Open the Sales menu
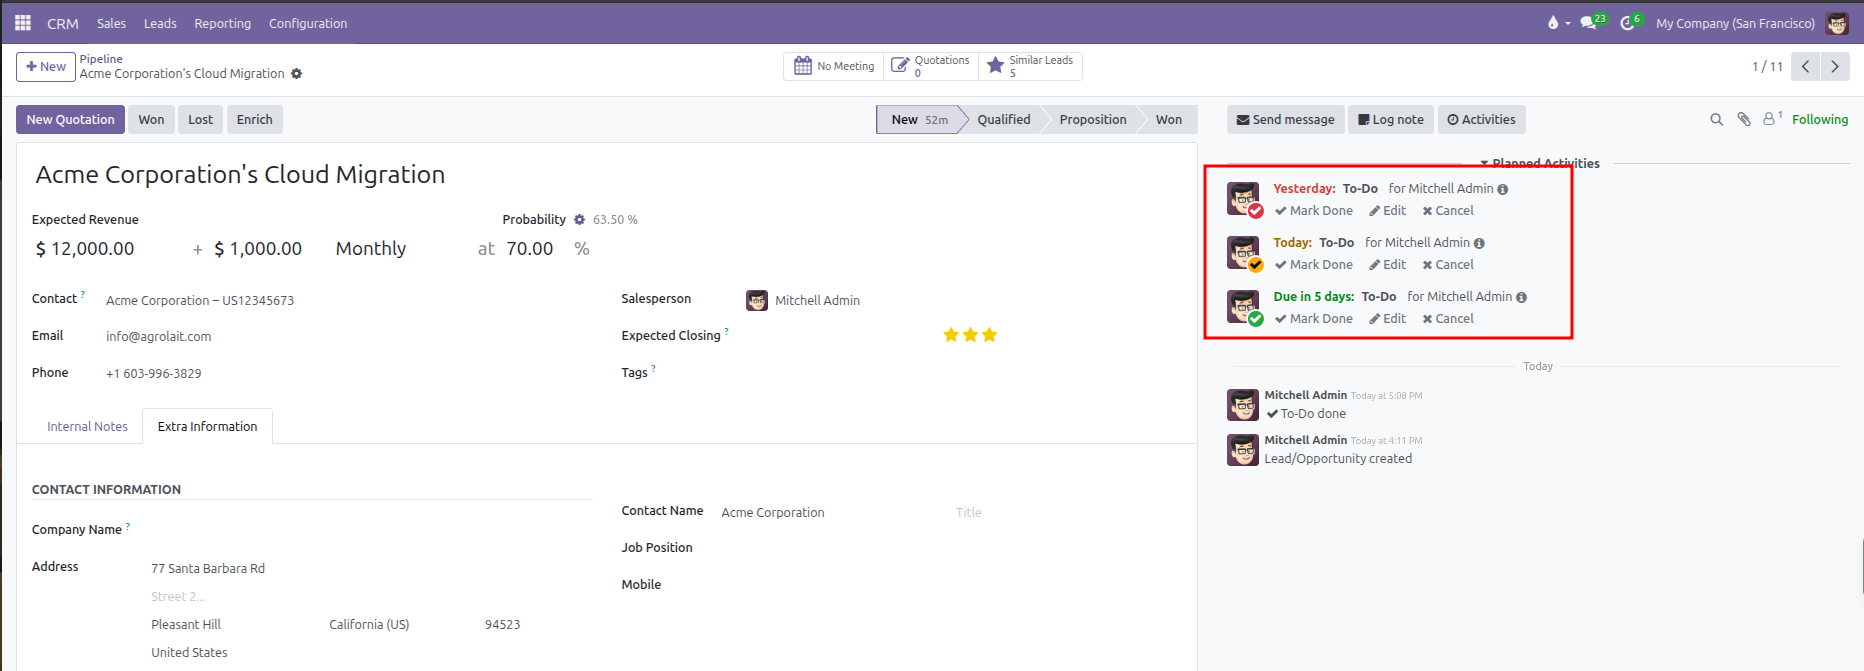The height and width of the screenshot is (671, 1864). [x=111, y=23]
